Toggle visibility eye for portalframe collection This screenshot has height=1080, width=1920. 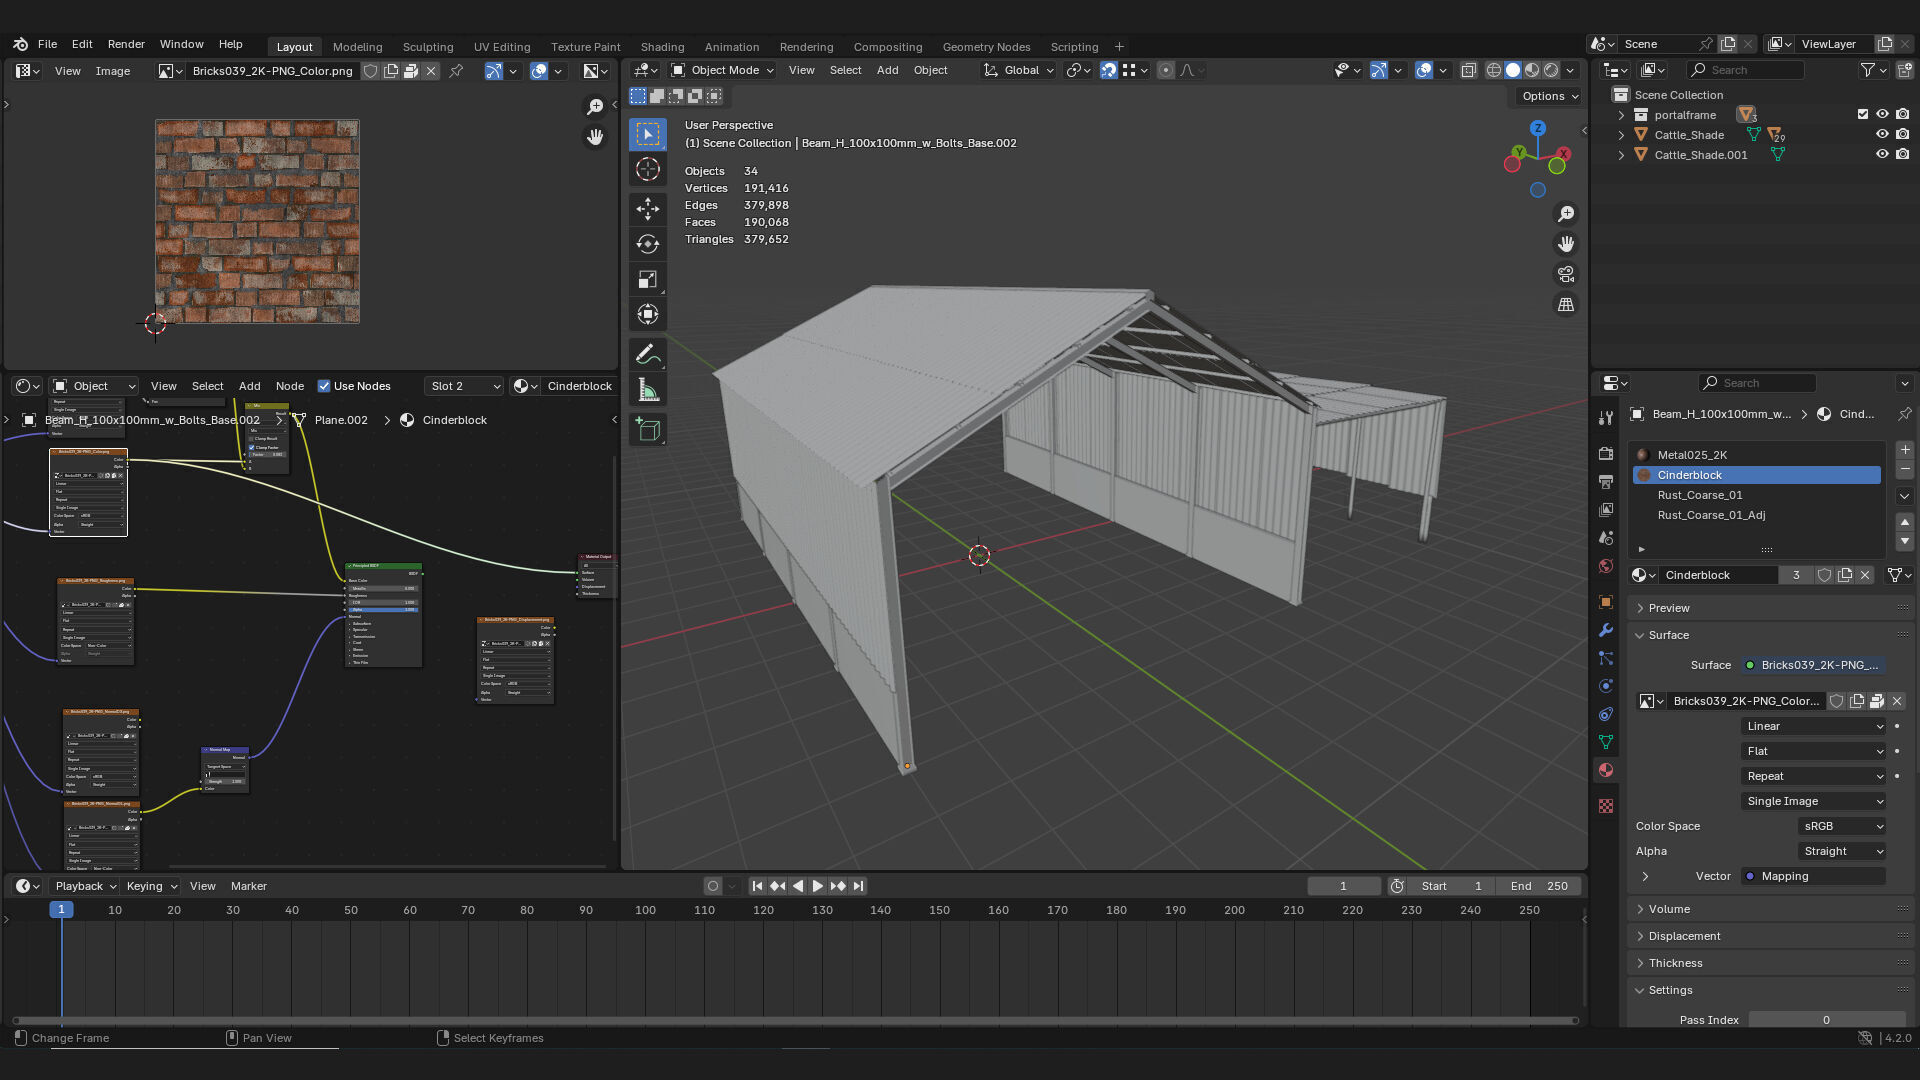tap(1882, 114)
